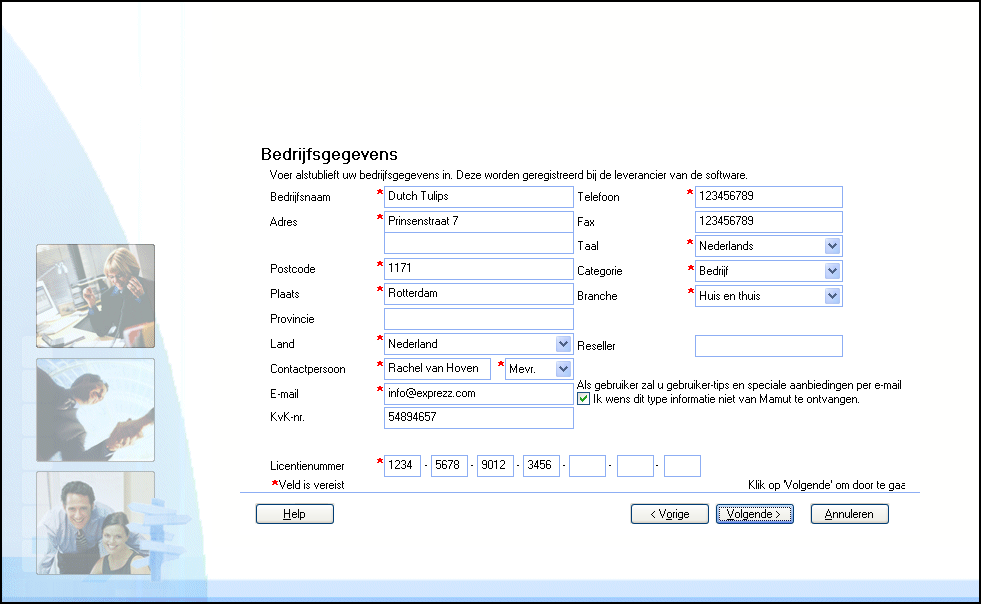Click the empty Reseller field
The image size is (981, 604).
click(768, 346)
